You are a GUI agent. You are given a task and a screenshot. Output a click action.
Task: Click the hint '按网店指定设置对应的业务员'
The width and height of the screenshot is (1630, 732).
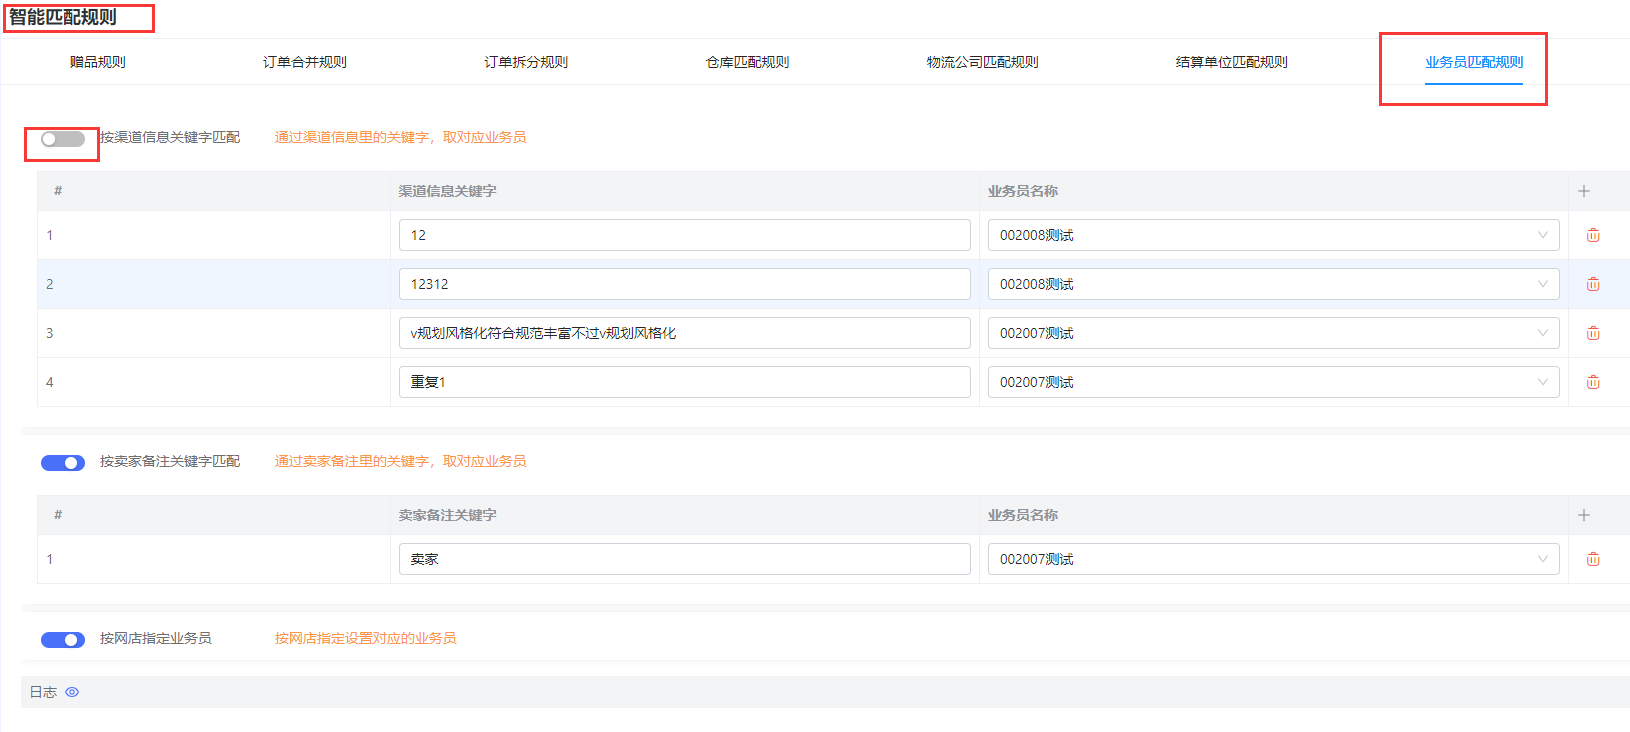[365, 638]
